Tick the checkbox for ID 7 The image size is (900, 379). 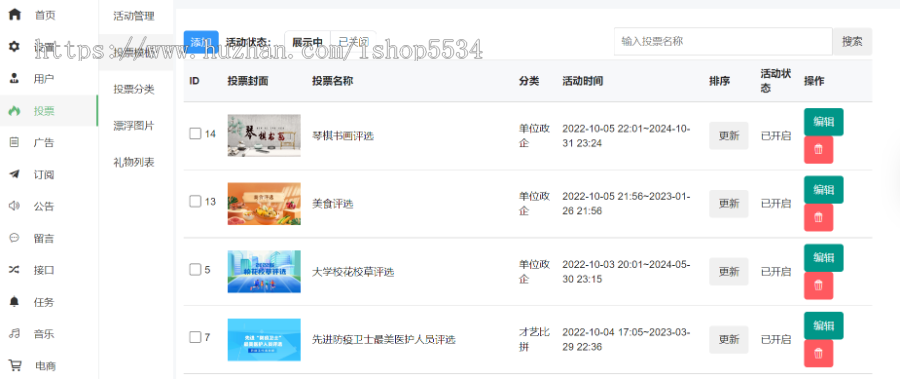195,337
